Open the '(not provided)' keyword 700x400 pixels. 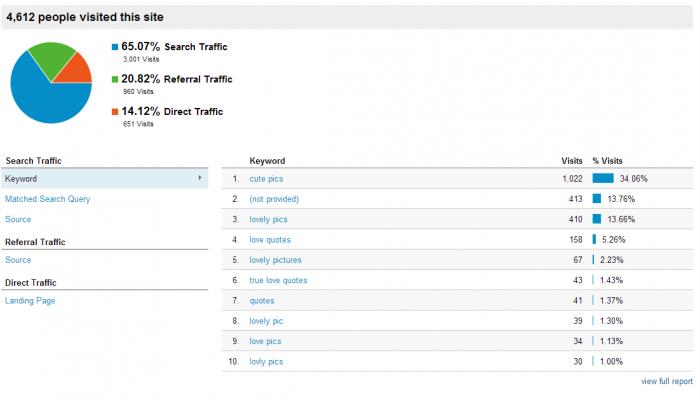point(274,199)
